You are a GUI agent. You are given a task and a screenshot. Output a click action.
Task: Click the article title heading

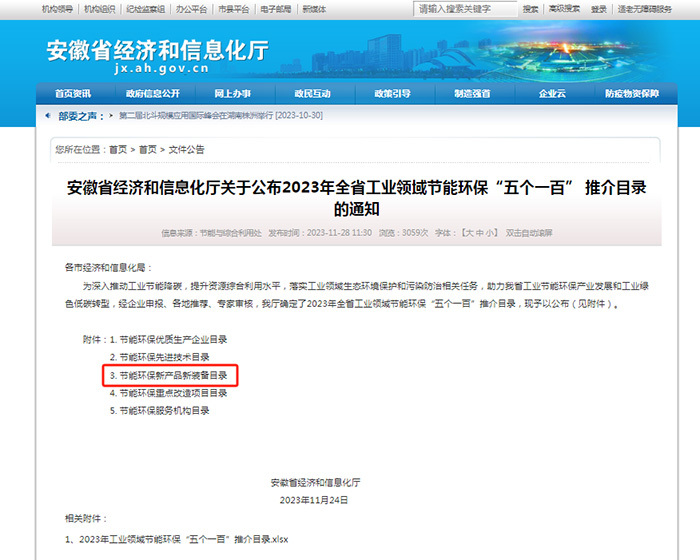click(x=357, y=198)
